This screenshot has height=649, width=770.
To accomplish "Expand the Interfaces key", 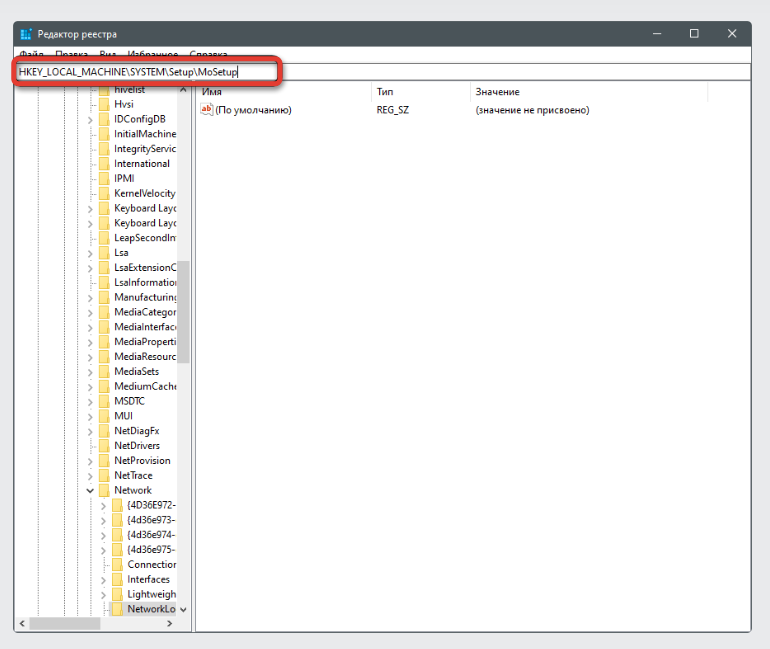I will (103, 580).
